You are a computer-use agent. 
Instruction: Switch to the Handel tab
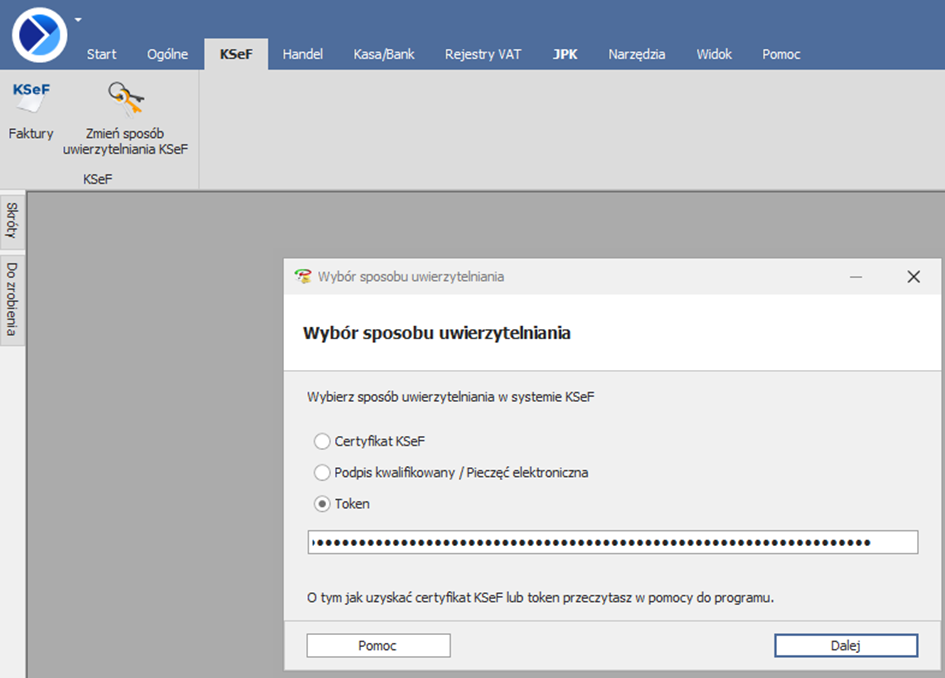point(302,54)
